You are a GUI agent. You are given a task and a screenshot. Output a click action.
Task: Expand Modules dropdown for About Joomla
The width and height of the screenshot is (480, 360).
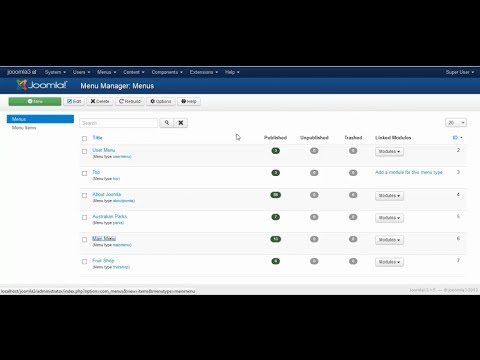click(x=389, y=196)
